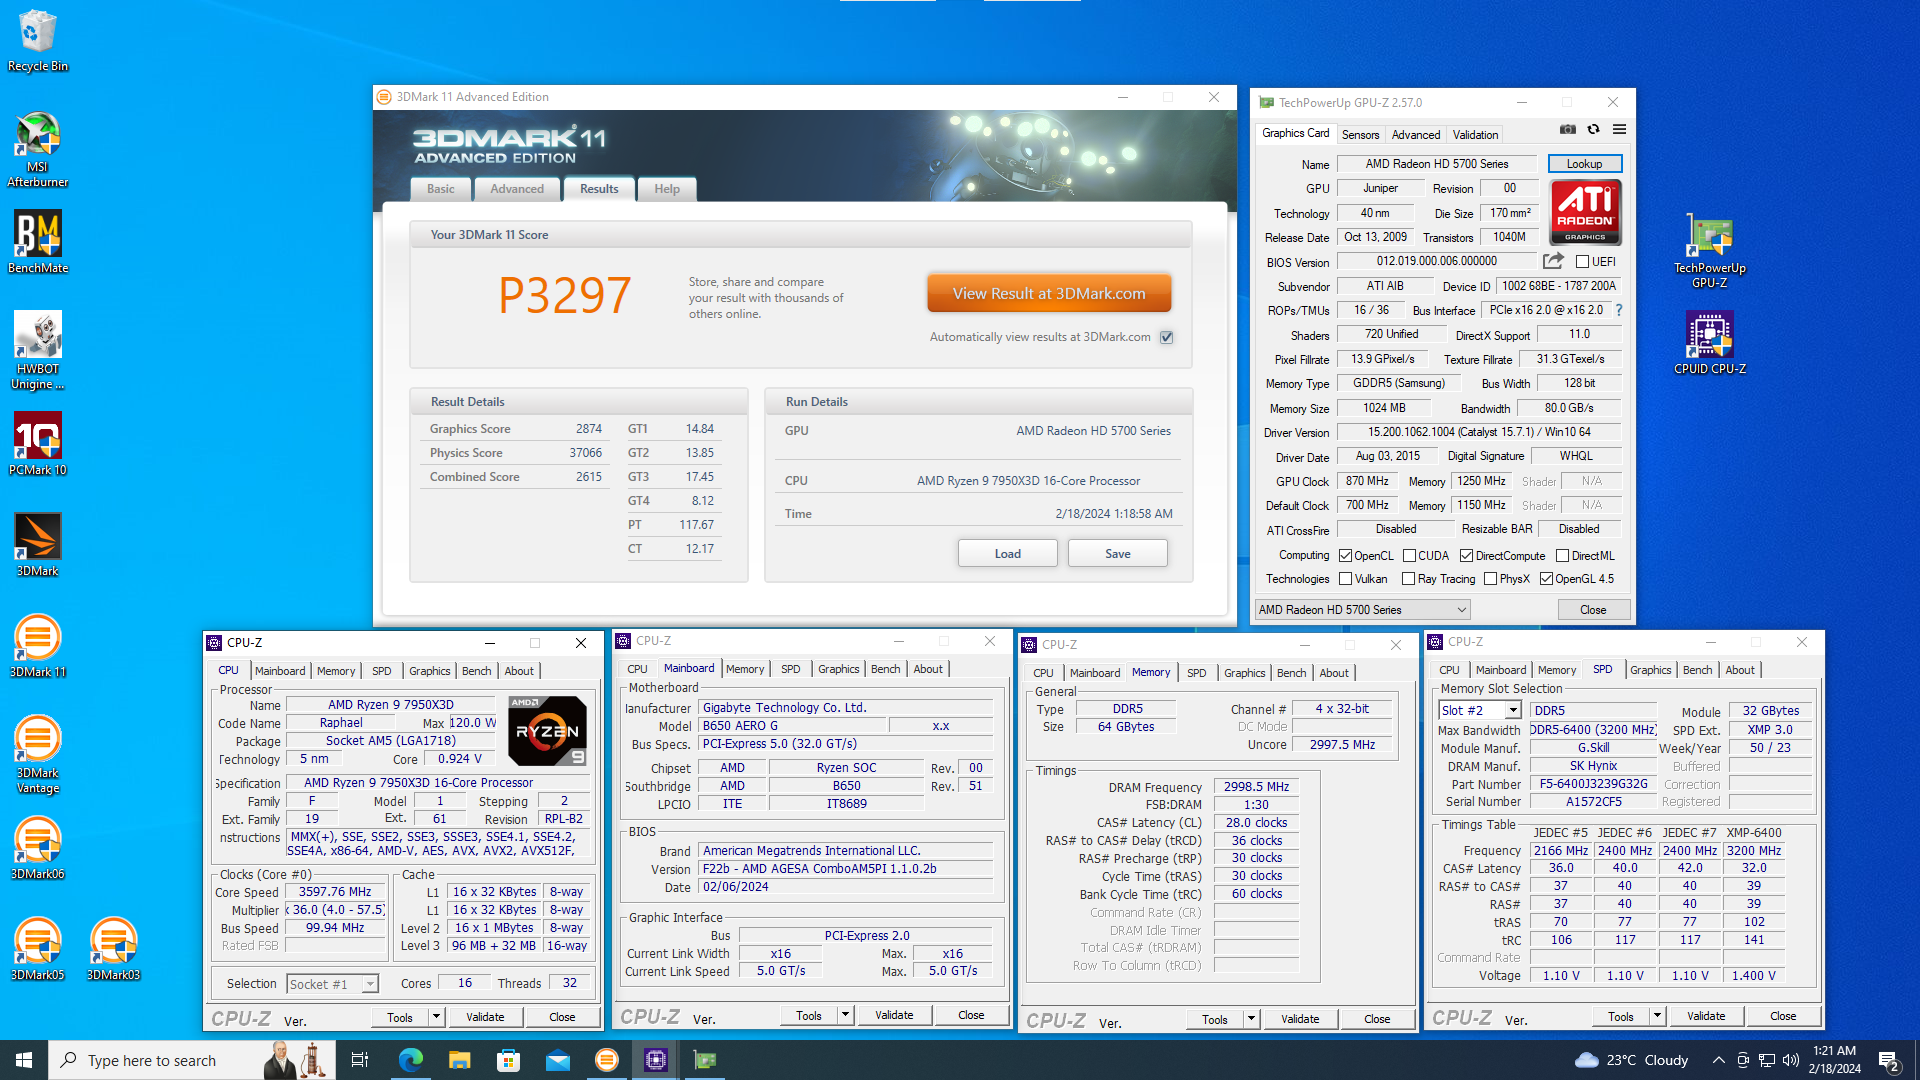The image size is (1920, 1080).
Task: Open the 3DMark 11 desktop shortcut
Action: click(38, 646)
